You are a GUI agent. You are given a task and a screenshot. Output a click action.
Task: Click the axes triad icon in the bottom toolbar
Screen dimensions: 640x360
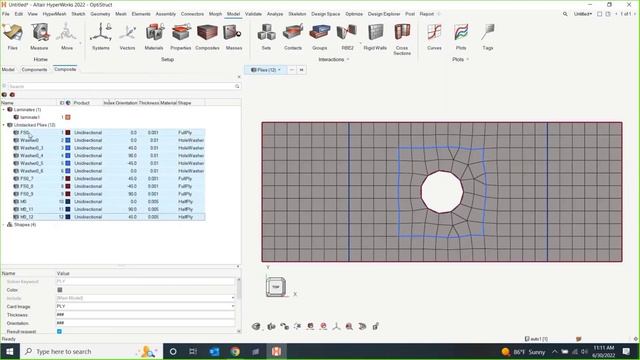(336, 326)
